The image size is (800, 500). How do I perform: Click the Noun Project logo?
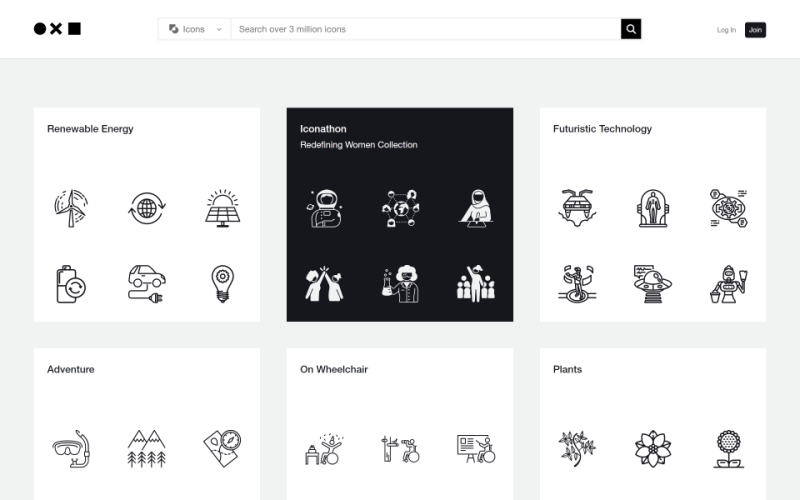(x=57, y=29)
